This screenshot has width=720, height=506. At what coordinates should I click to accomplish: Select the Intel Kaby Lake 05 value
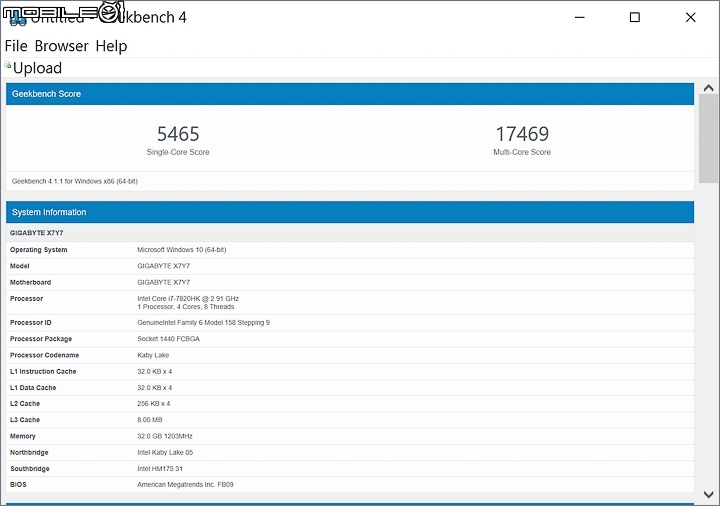click(165, 452)
